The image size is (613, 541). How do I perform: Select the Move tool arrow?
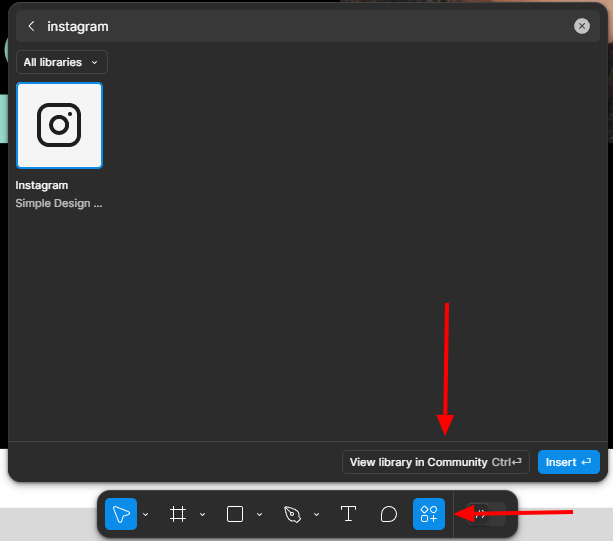121,514
